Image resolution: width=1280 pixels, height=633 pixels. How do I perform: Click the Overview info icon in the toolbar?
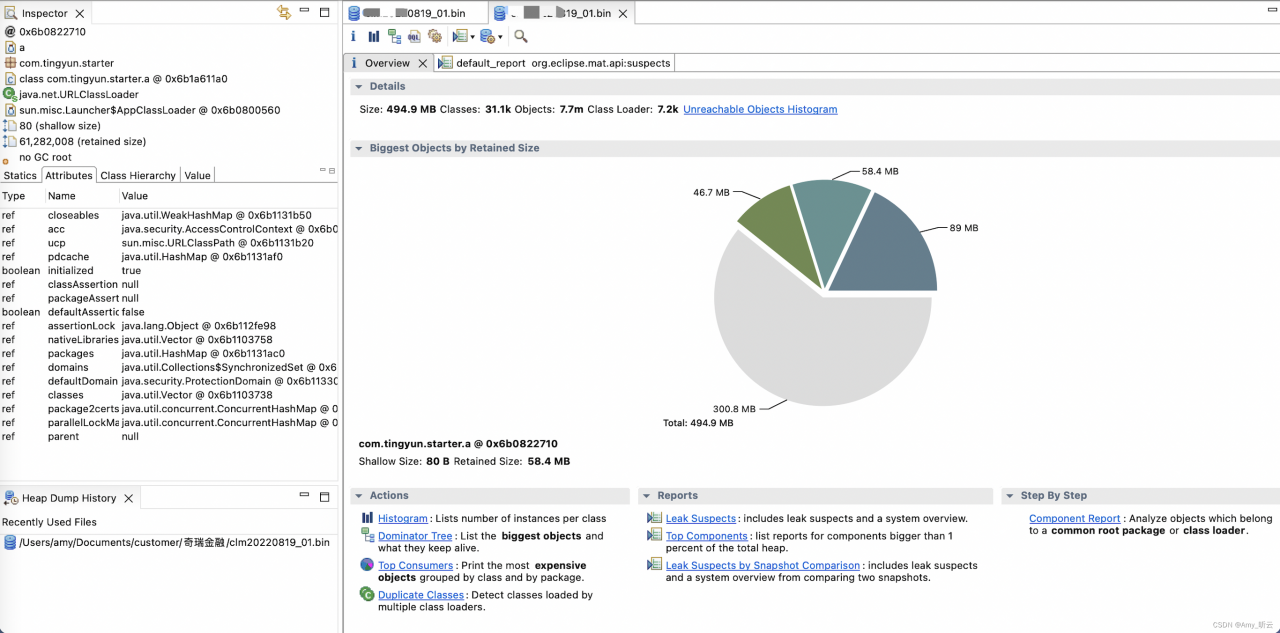(353, 36)
